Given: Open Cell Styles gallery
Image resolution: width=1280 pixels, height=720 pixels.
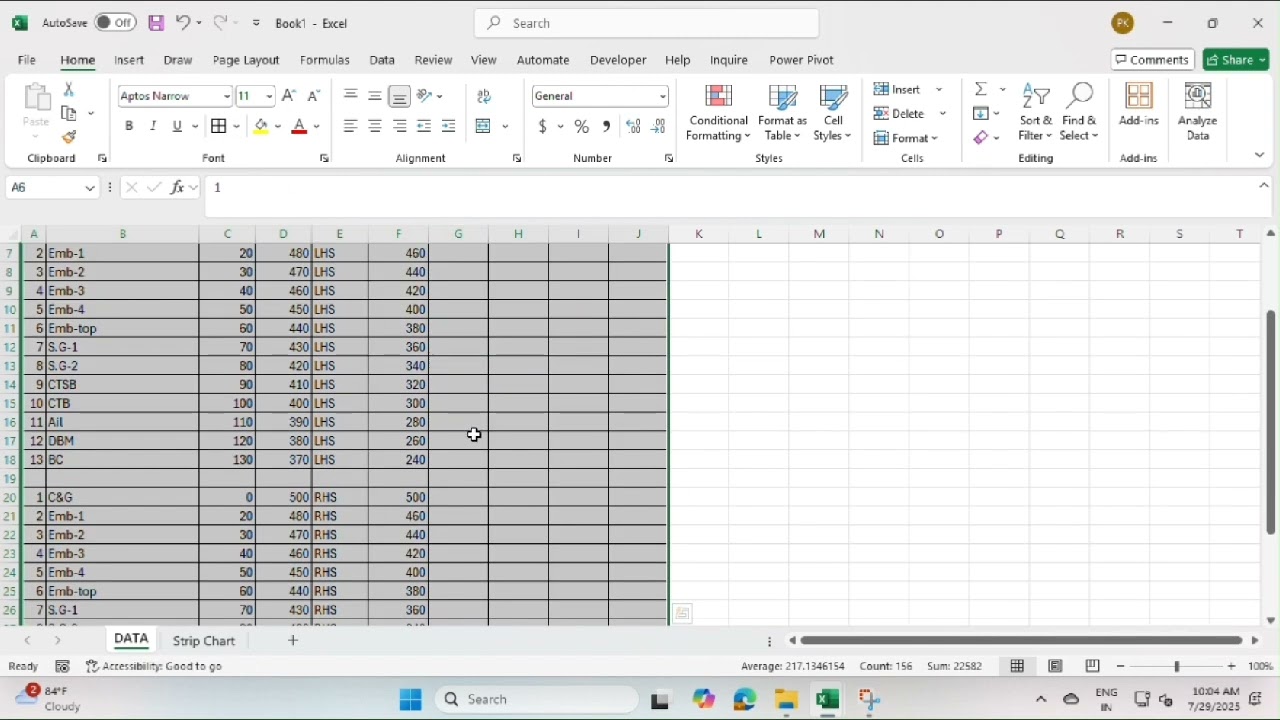Looking at the screenshot, I should (833, 112).
